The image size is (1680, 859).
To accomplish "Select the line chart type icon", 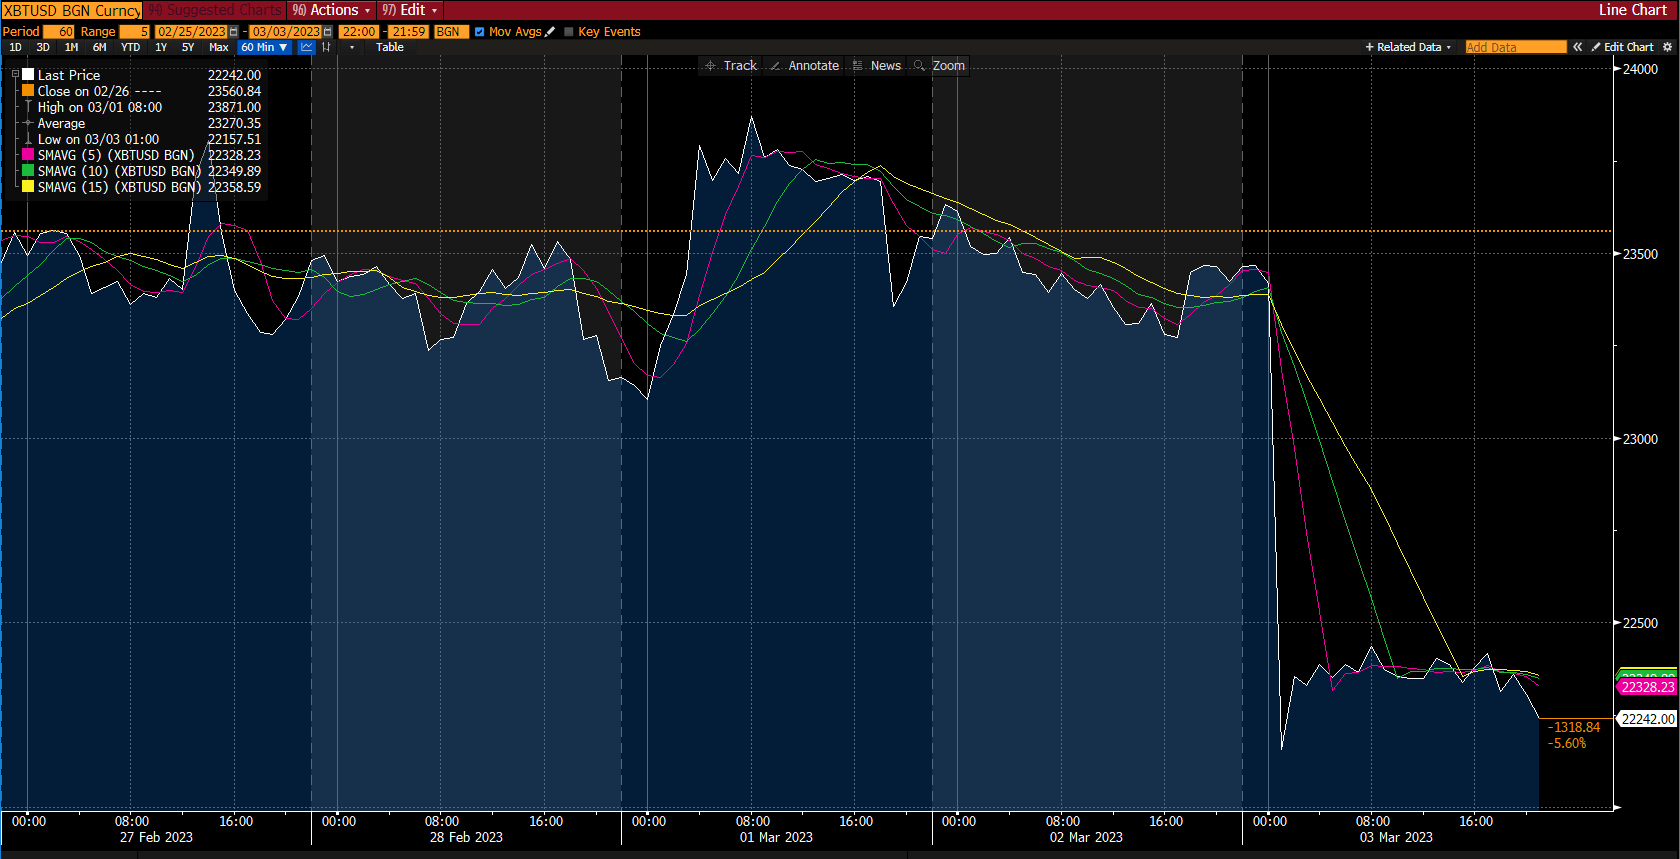I will [x=306, y=47].
